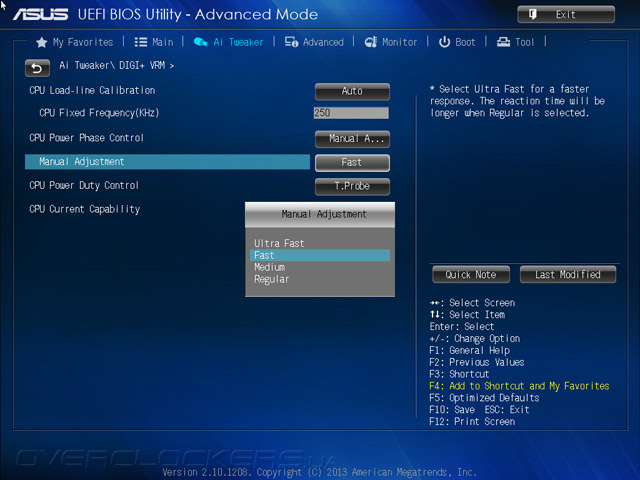Screen dimensions: 640x480
Task: Click the F5: Optimized Defaults hint
Action: pyautogui.click(x=484, y=398)
